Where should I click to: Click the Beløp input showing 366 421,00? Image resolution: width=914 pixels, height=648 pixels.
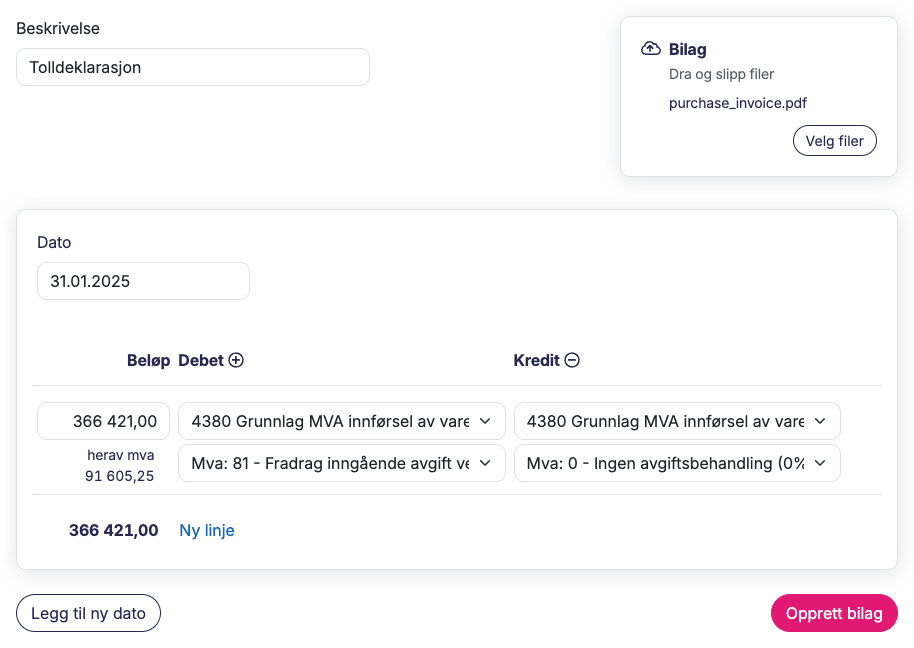(103, 421)
